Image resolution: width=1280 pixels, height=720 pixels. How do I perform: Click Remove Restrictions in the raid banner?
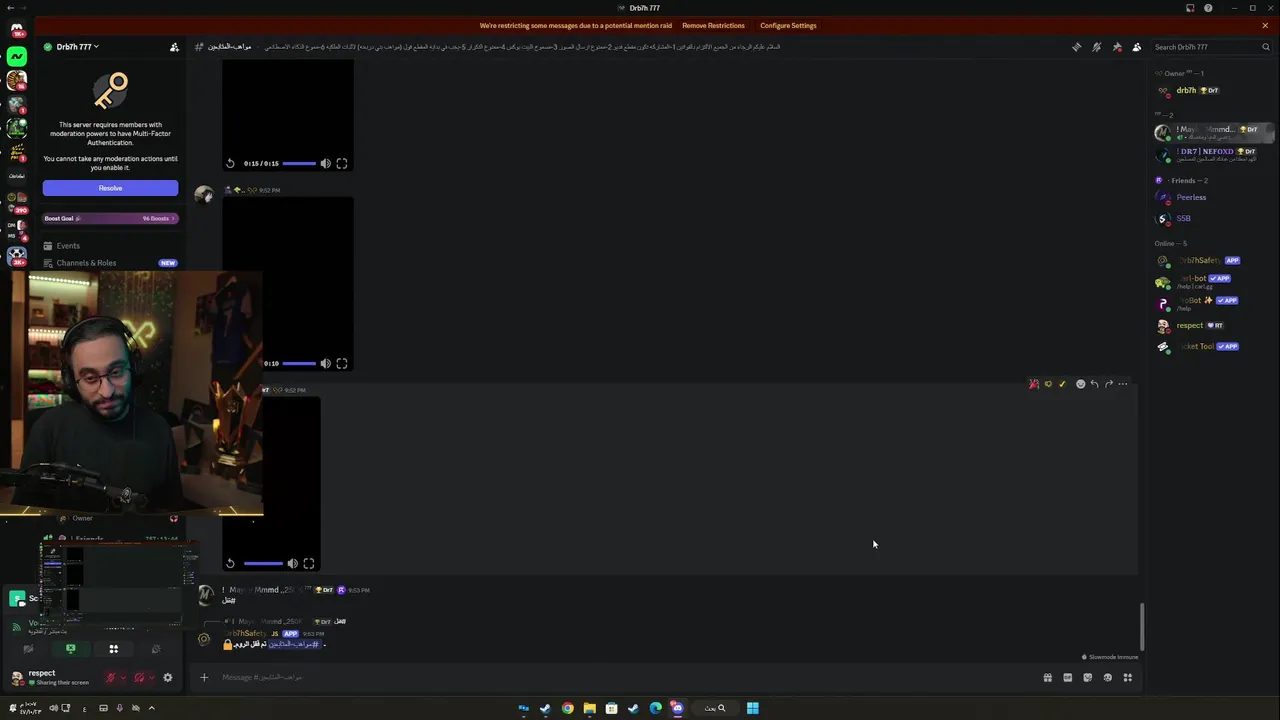tap(713, 25)
